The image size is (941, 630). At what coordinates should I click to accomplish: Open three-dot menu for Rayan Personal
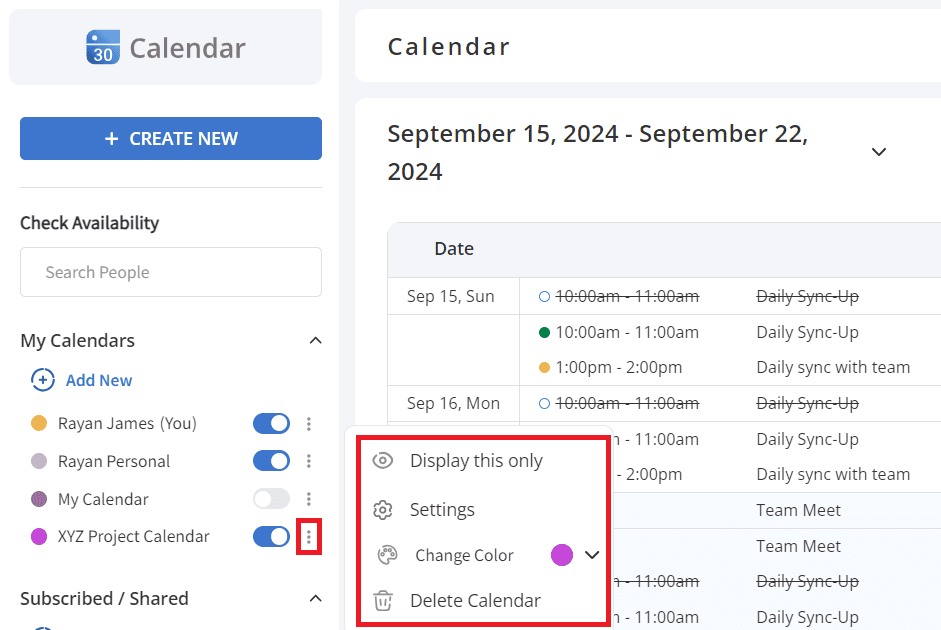pos(308,461)
